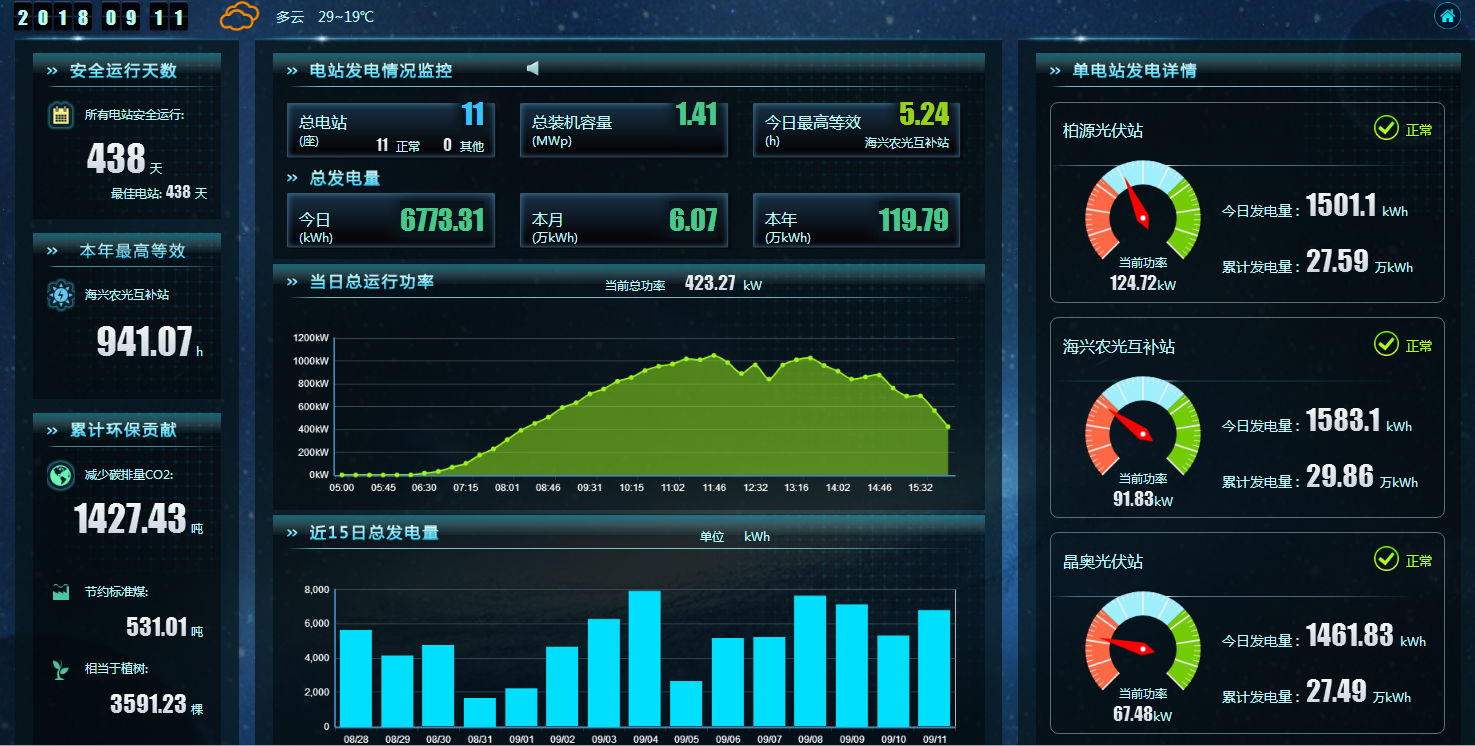The width and height of the screenshot is (1475, 746).
Task: Click the factory icon beside 节约标准煤
Action: point(61,592)
